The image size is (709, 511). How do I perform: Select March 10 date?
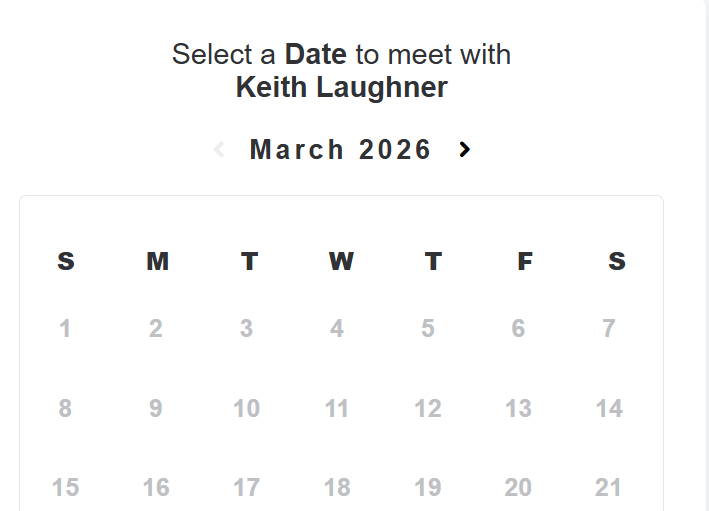tap(246, 408)
